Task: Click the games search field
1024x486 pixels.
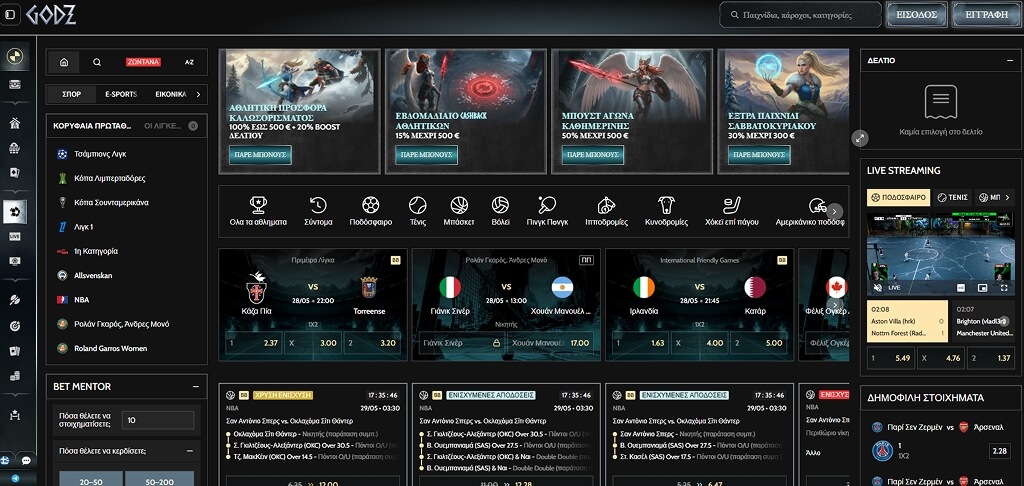Action: pos(801,14)
